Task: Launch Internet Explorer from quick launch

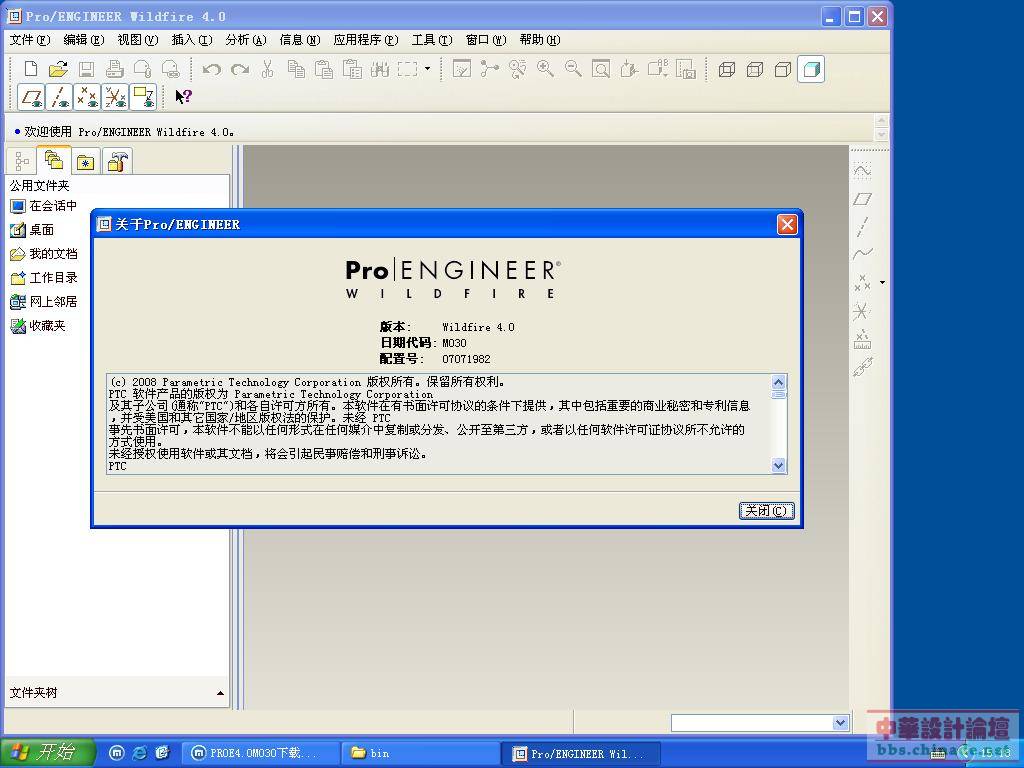Action: click(139, 753)
